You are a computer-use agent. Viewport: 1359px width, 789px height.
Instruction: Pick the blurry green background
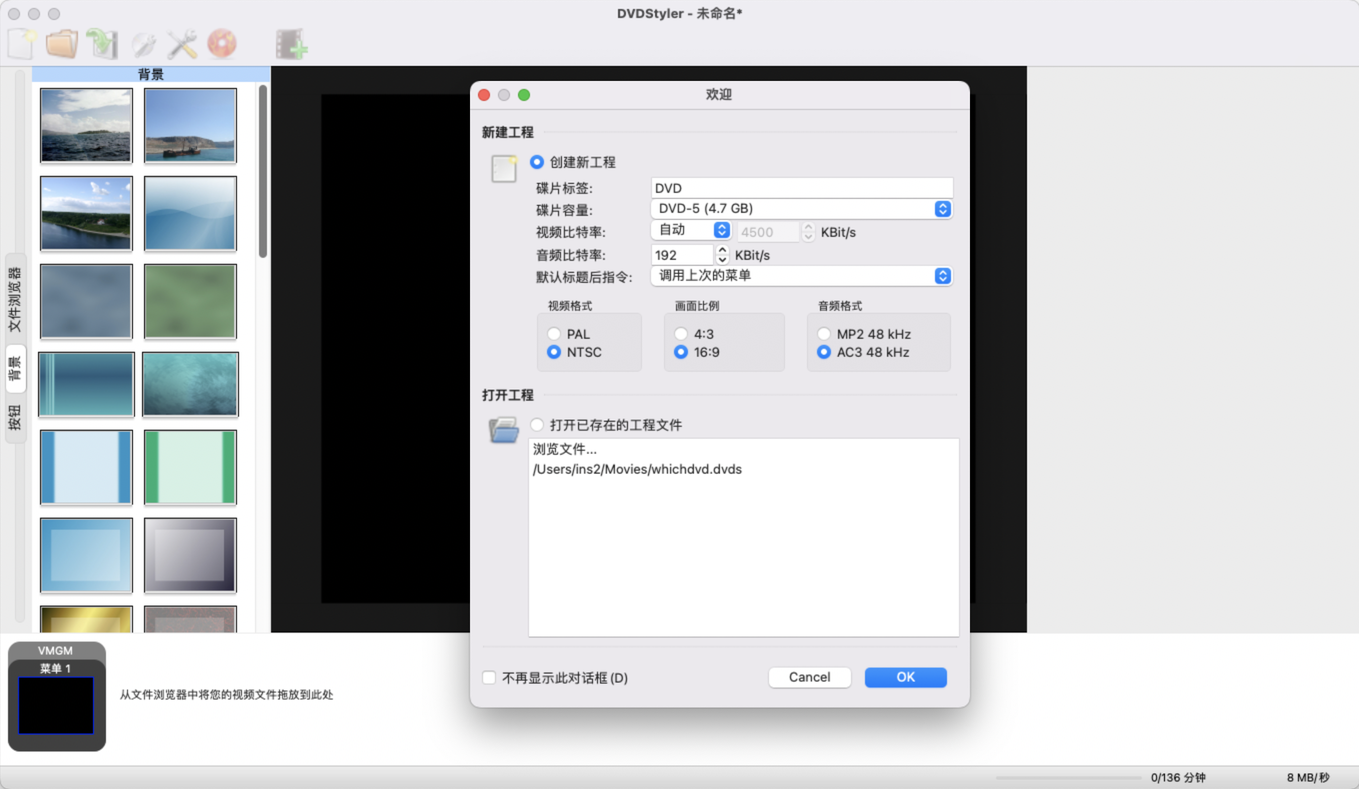190,301
